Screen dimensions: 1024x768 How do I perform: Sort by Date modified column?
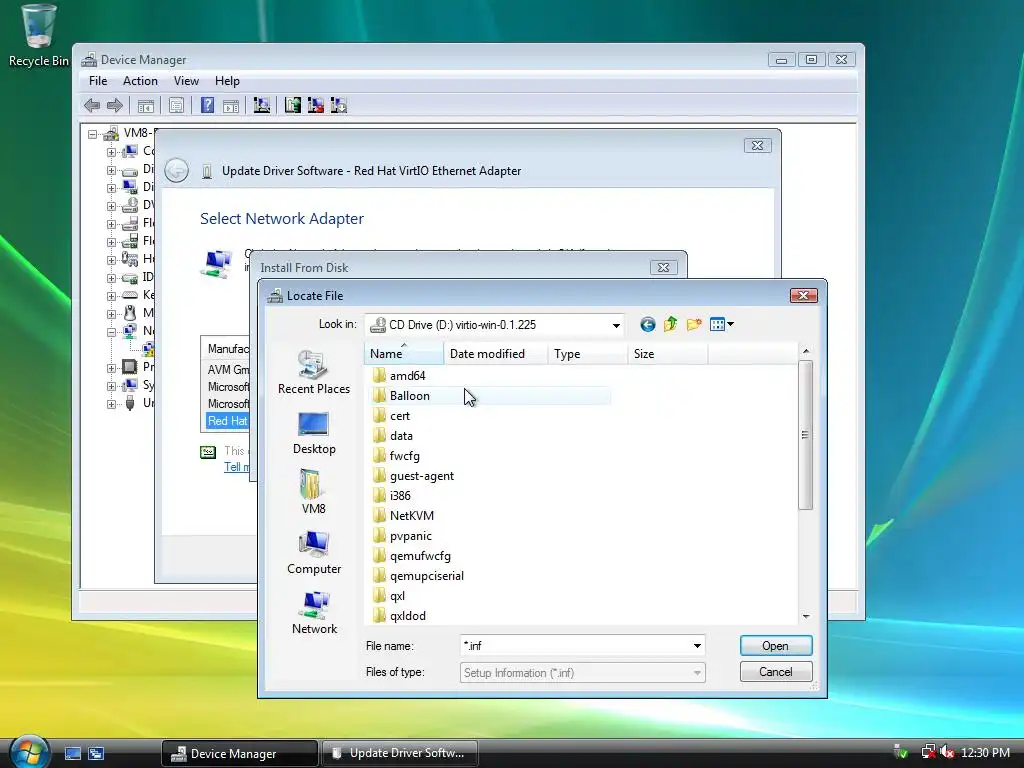(x=496, y=353)
